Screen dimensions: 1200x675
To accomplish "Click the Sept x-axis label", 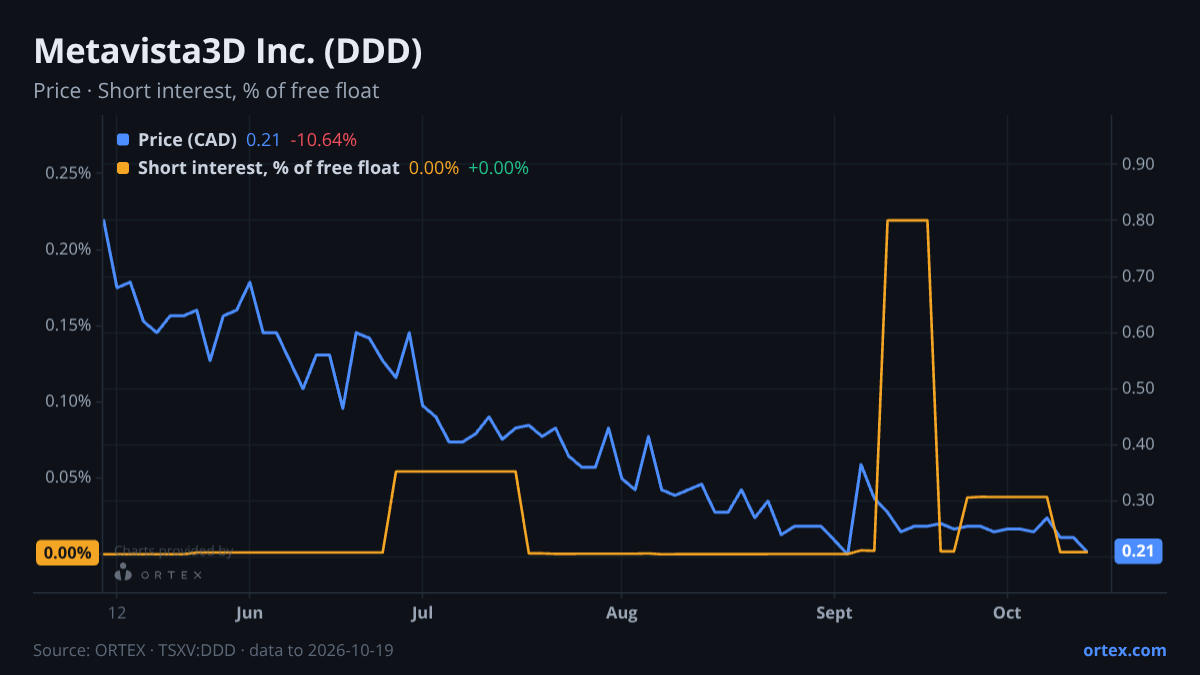I will pos(834,613).
